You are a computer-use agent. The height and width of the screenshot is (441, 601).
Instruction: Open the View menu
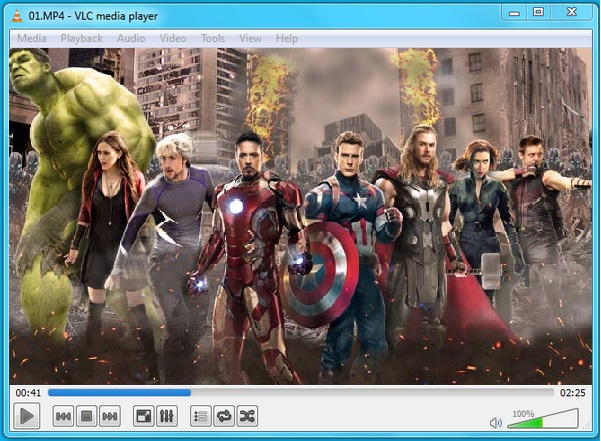click(x=250, y=38)
